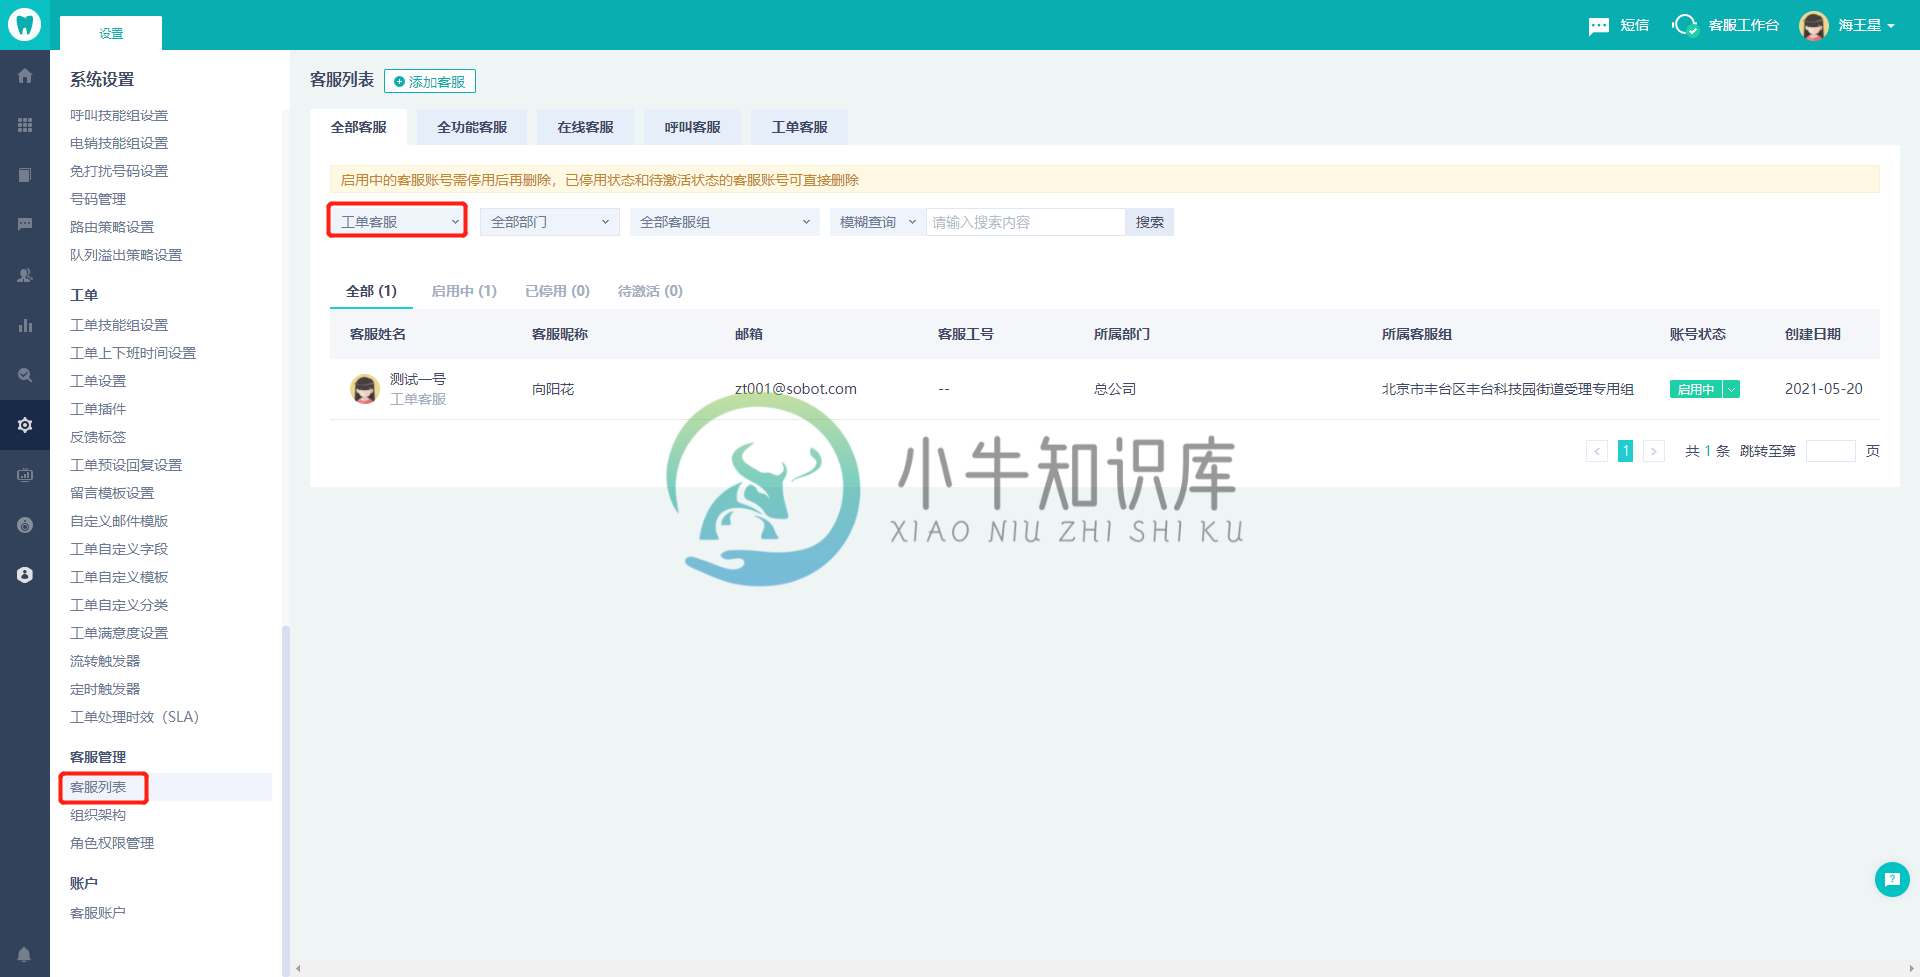Open the 模糊查询 dropdown
The image size is (1920, 977).
(x=878, y=222)
